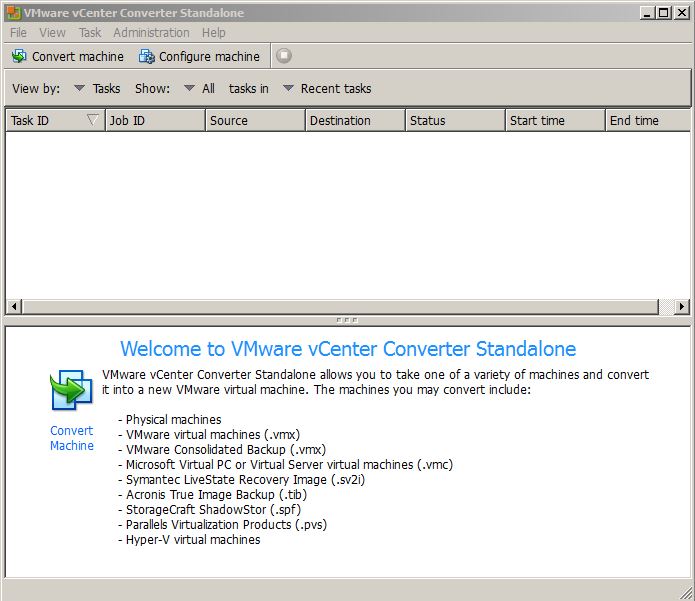Click the End time column header
Viewport: 695px width, 601px height.
coord(648,121)
